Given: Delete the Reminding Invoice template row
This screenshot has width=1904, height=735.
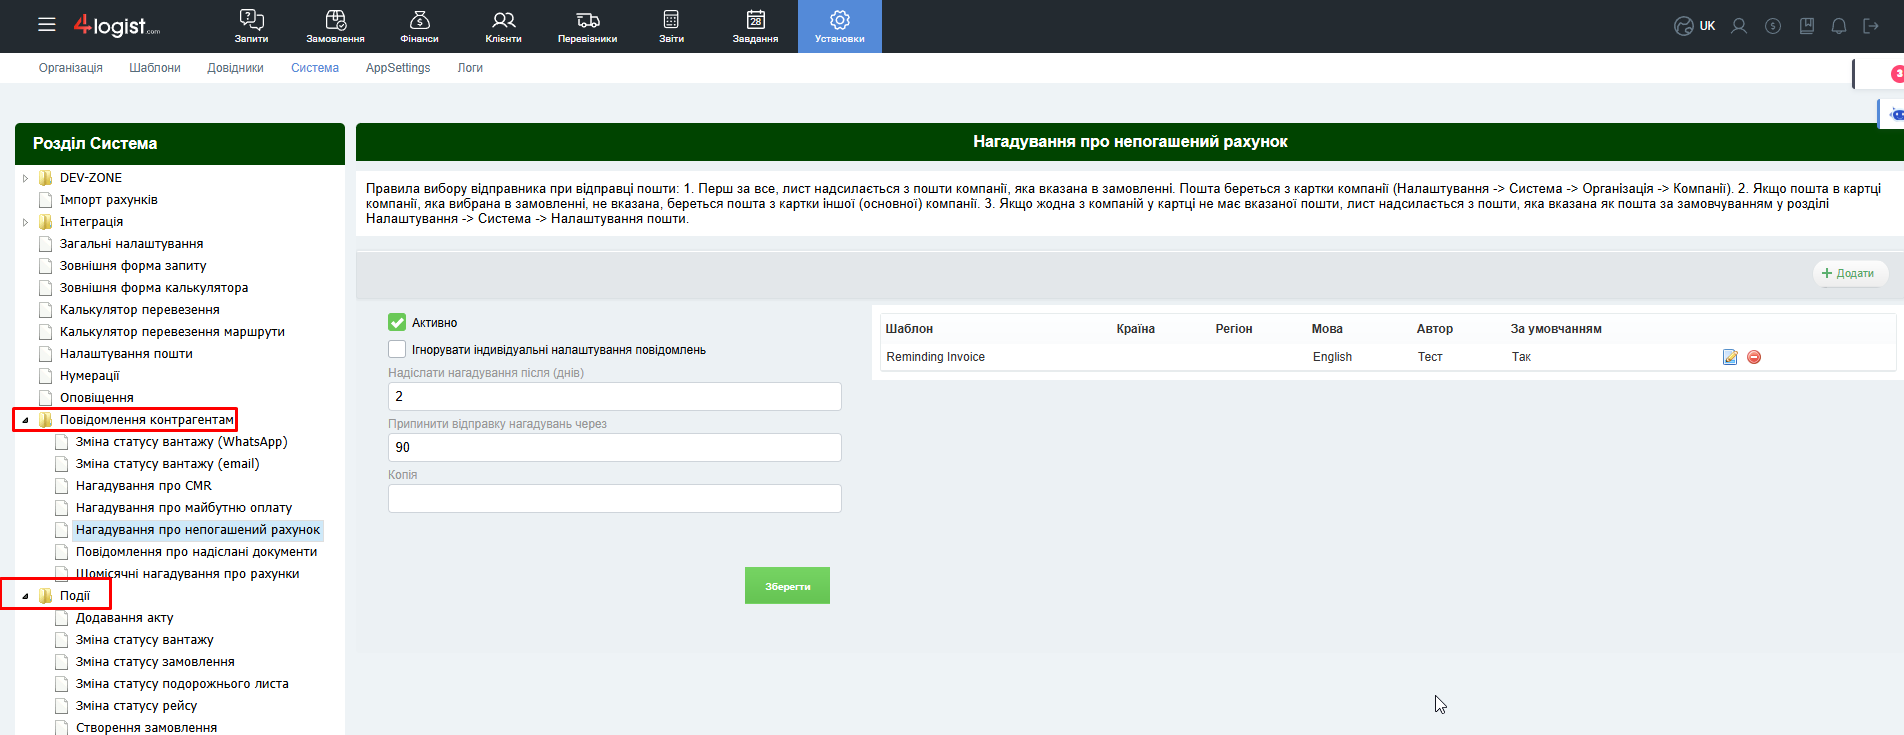Looking at the screenshot, I should pyautogui.click(x=1753, y=357).
